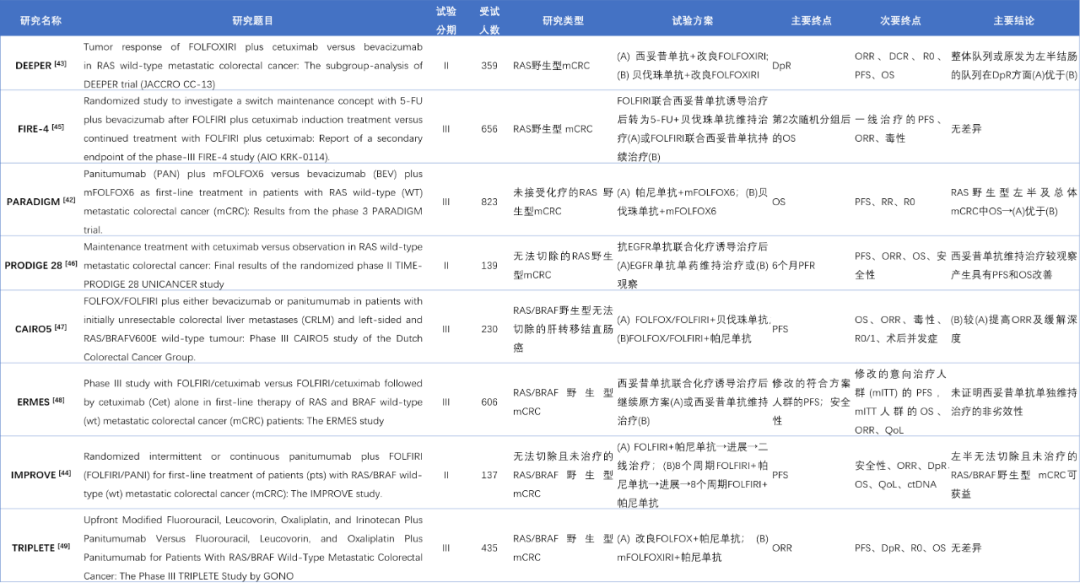Click the 研究类型 column header
Image resolution: width=1080 pixels, height=588 pixels.
[563, 20]
